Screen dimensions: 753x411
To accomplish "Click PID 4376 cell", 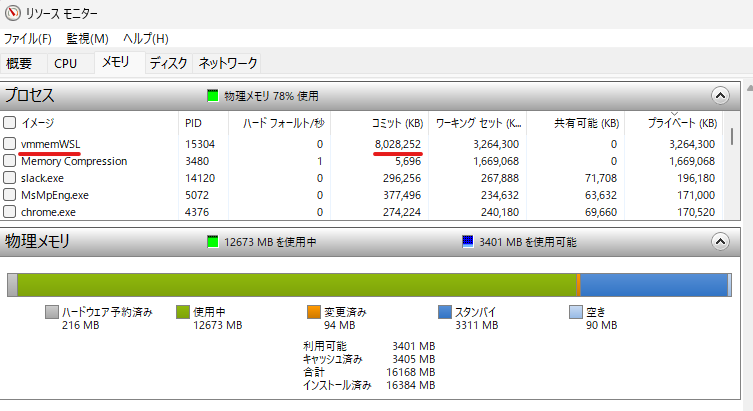I will click(x=197, y=212).
